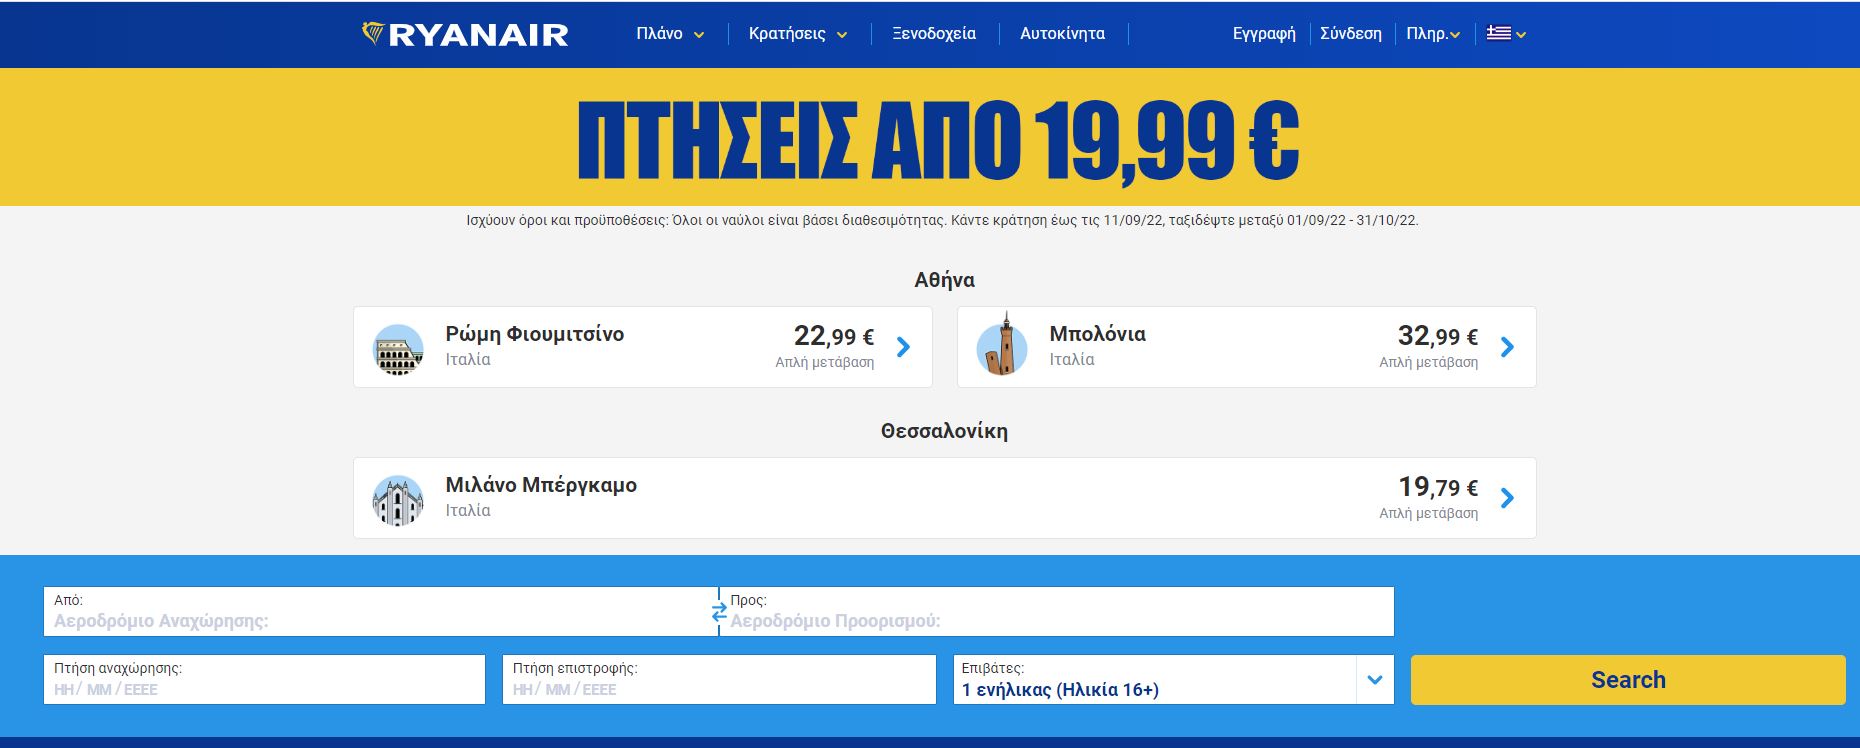Open the Πληρ. dropdown

tap(1433, 34)
